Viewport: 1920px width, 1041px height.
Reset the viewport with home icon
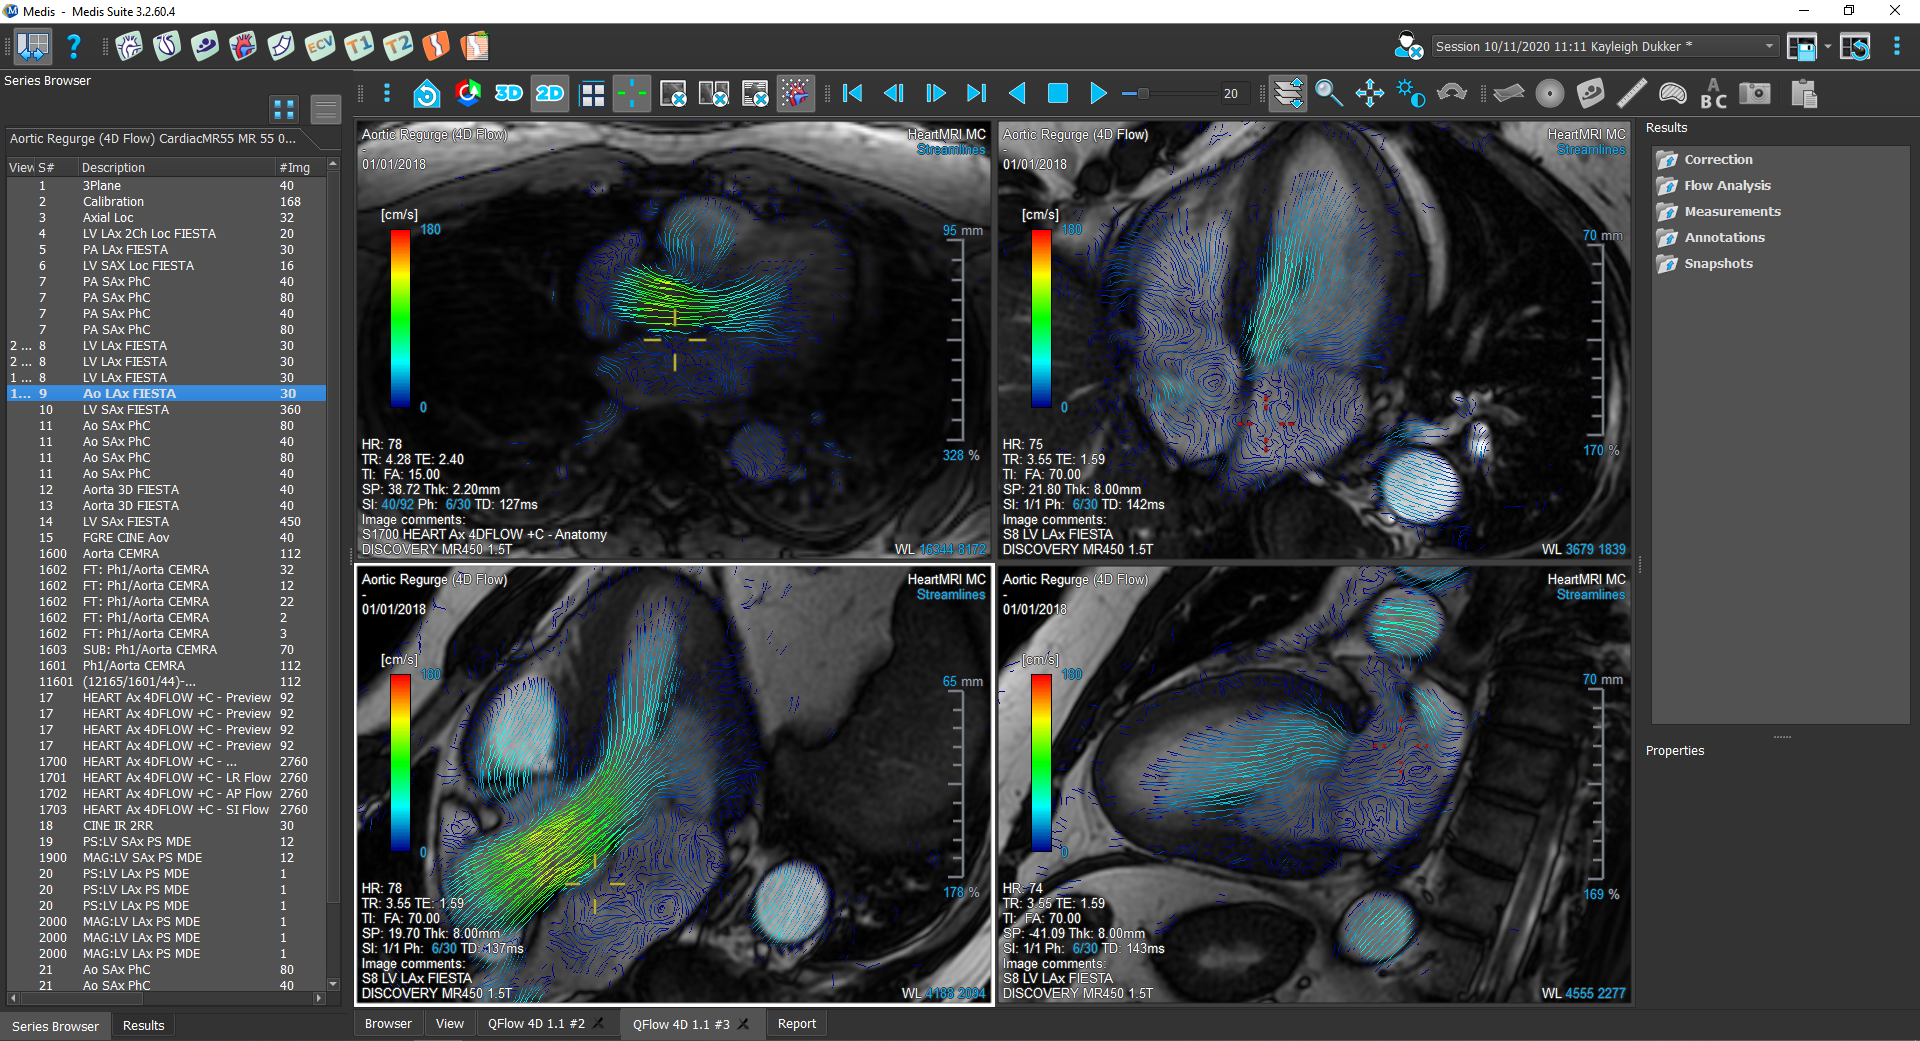point(427,94)
